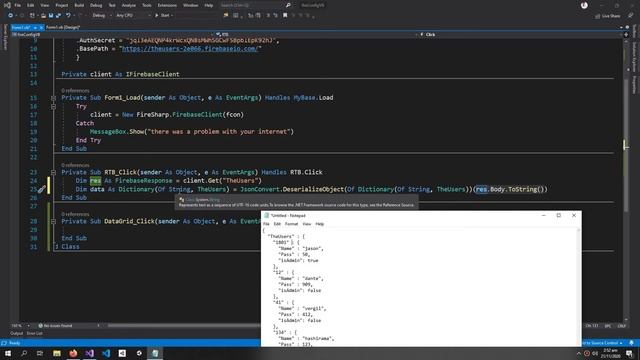Show hidden system tray icons
This screenshot has width=640, height=360.
tap(578, 353)
